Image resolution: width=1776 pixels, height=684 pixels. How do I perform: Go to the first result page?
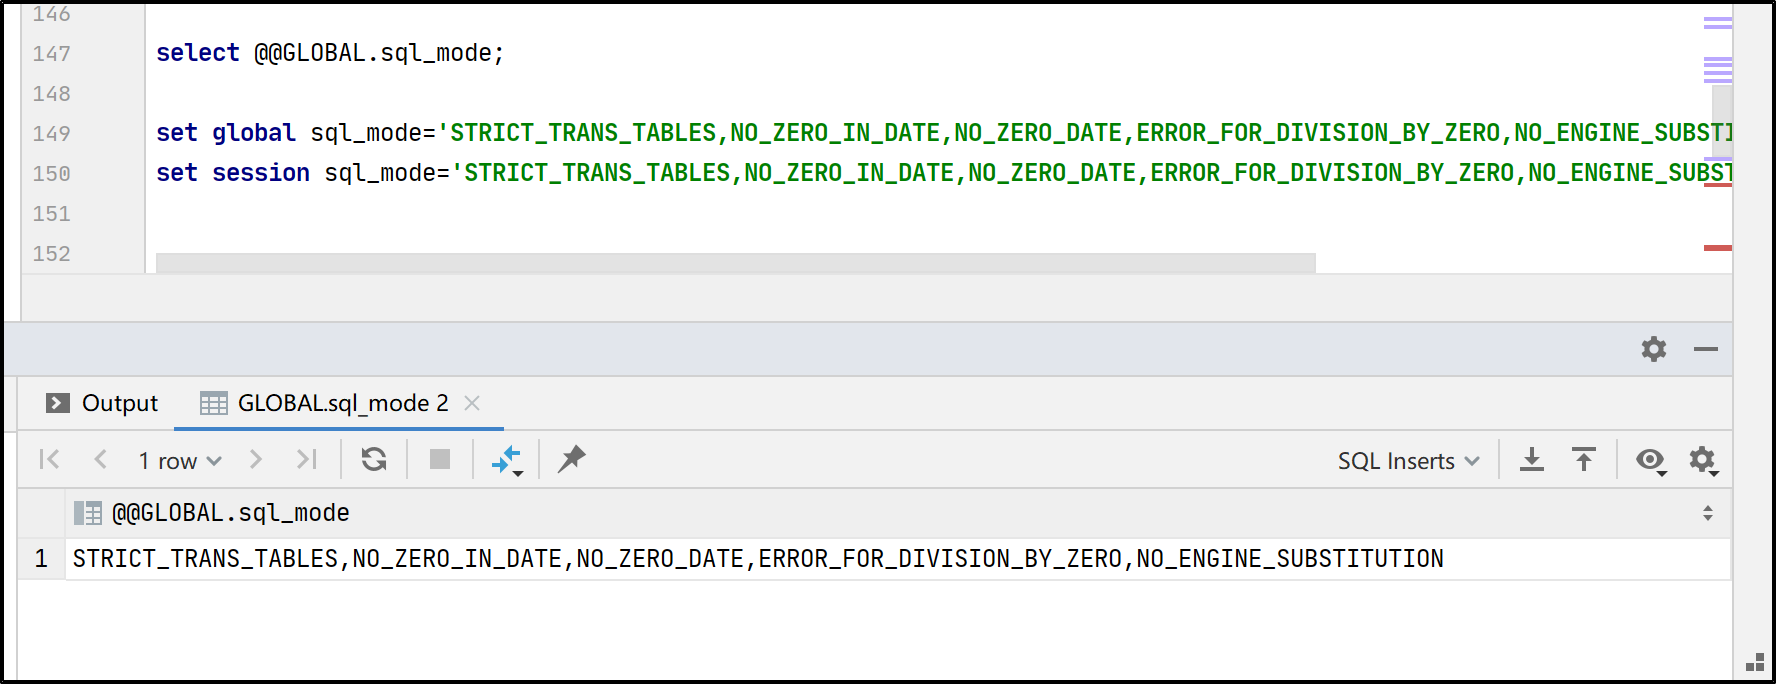[x=49, y=460]
